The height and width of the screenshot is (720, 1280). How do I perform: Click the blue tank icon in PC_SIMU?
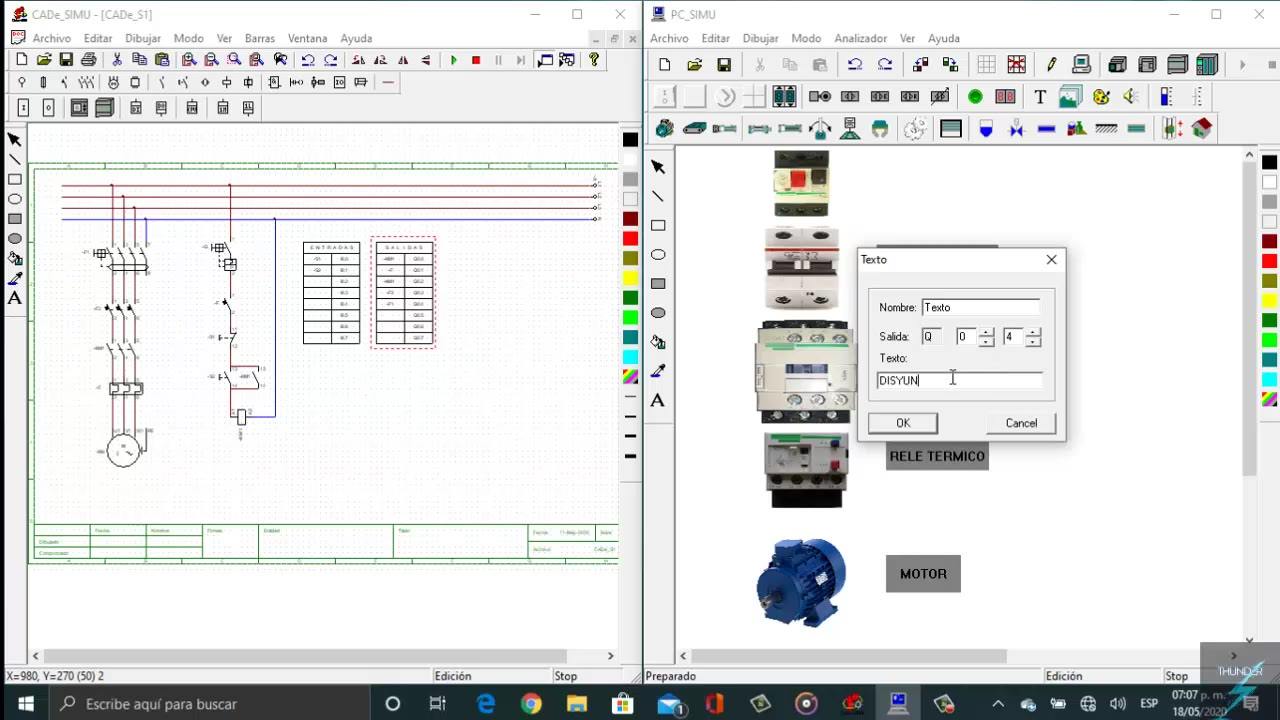click(986, 129)
